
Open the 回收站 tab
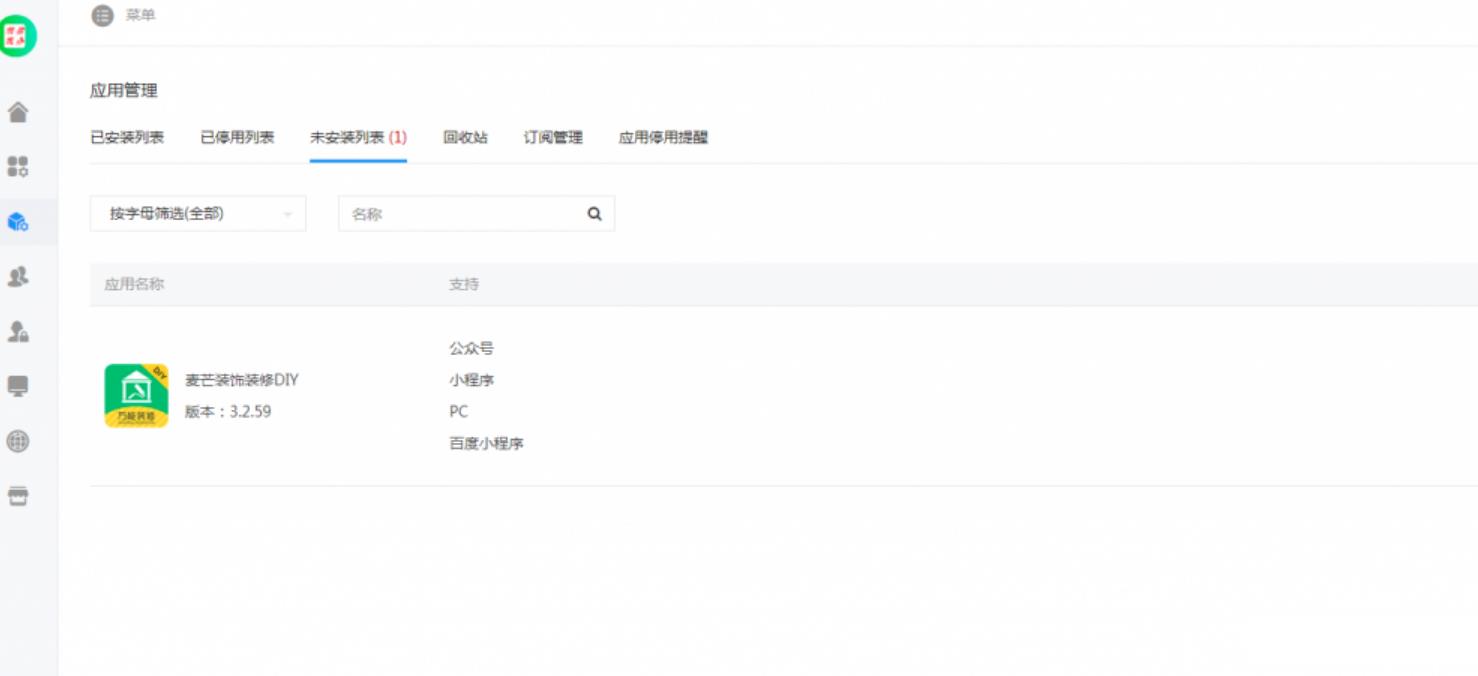point(465,138)
